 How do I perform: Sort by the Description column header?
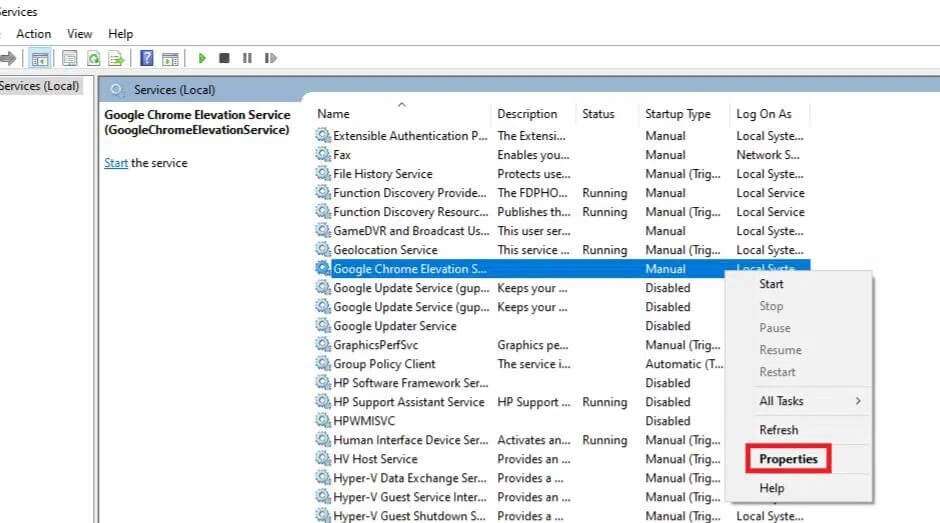pos(527,114)
